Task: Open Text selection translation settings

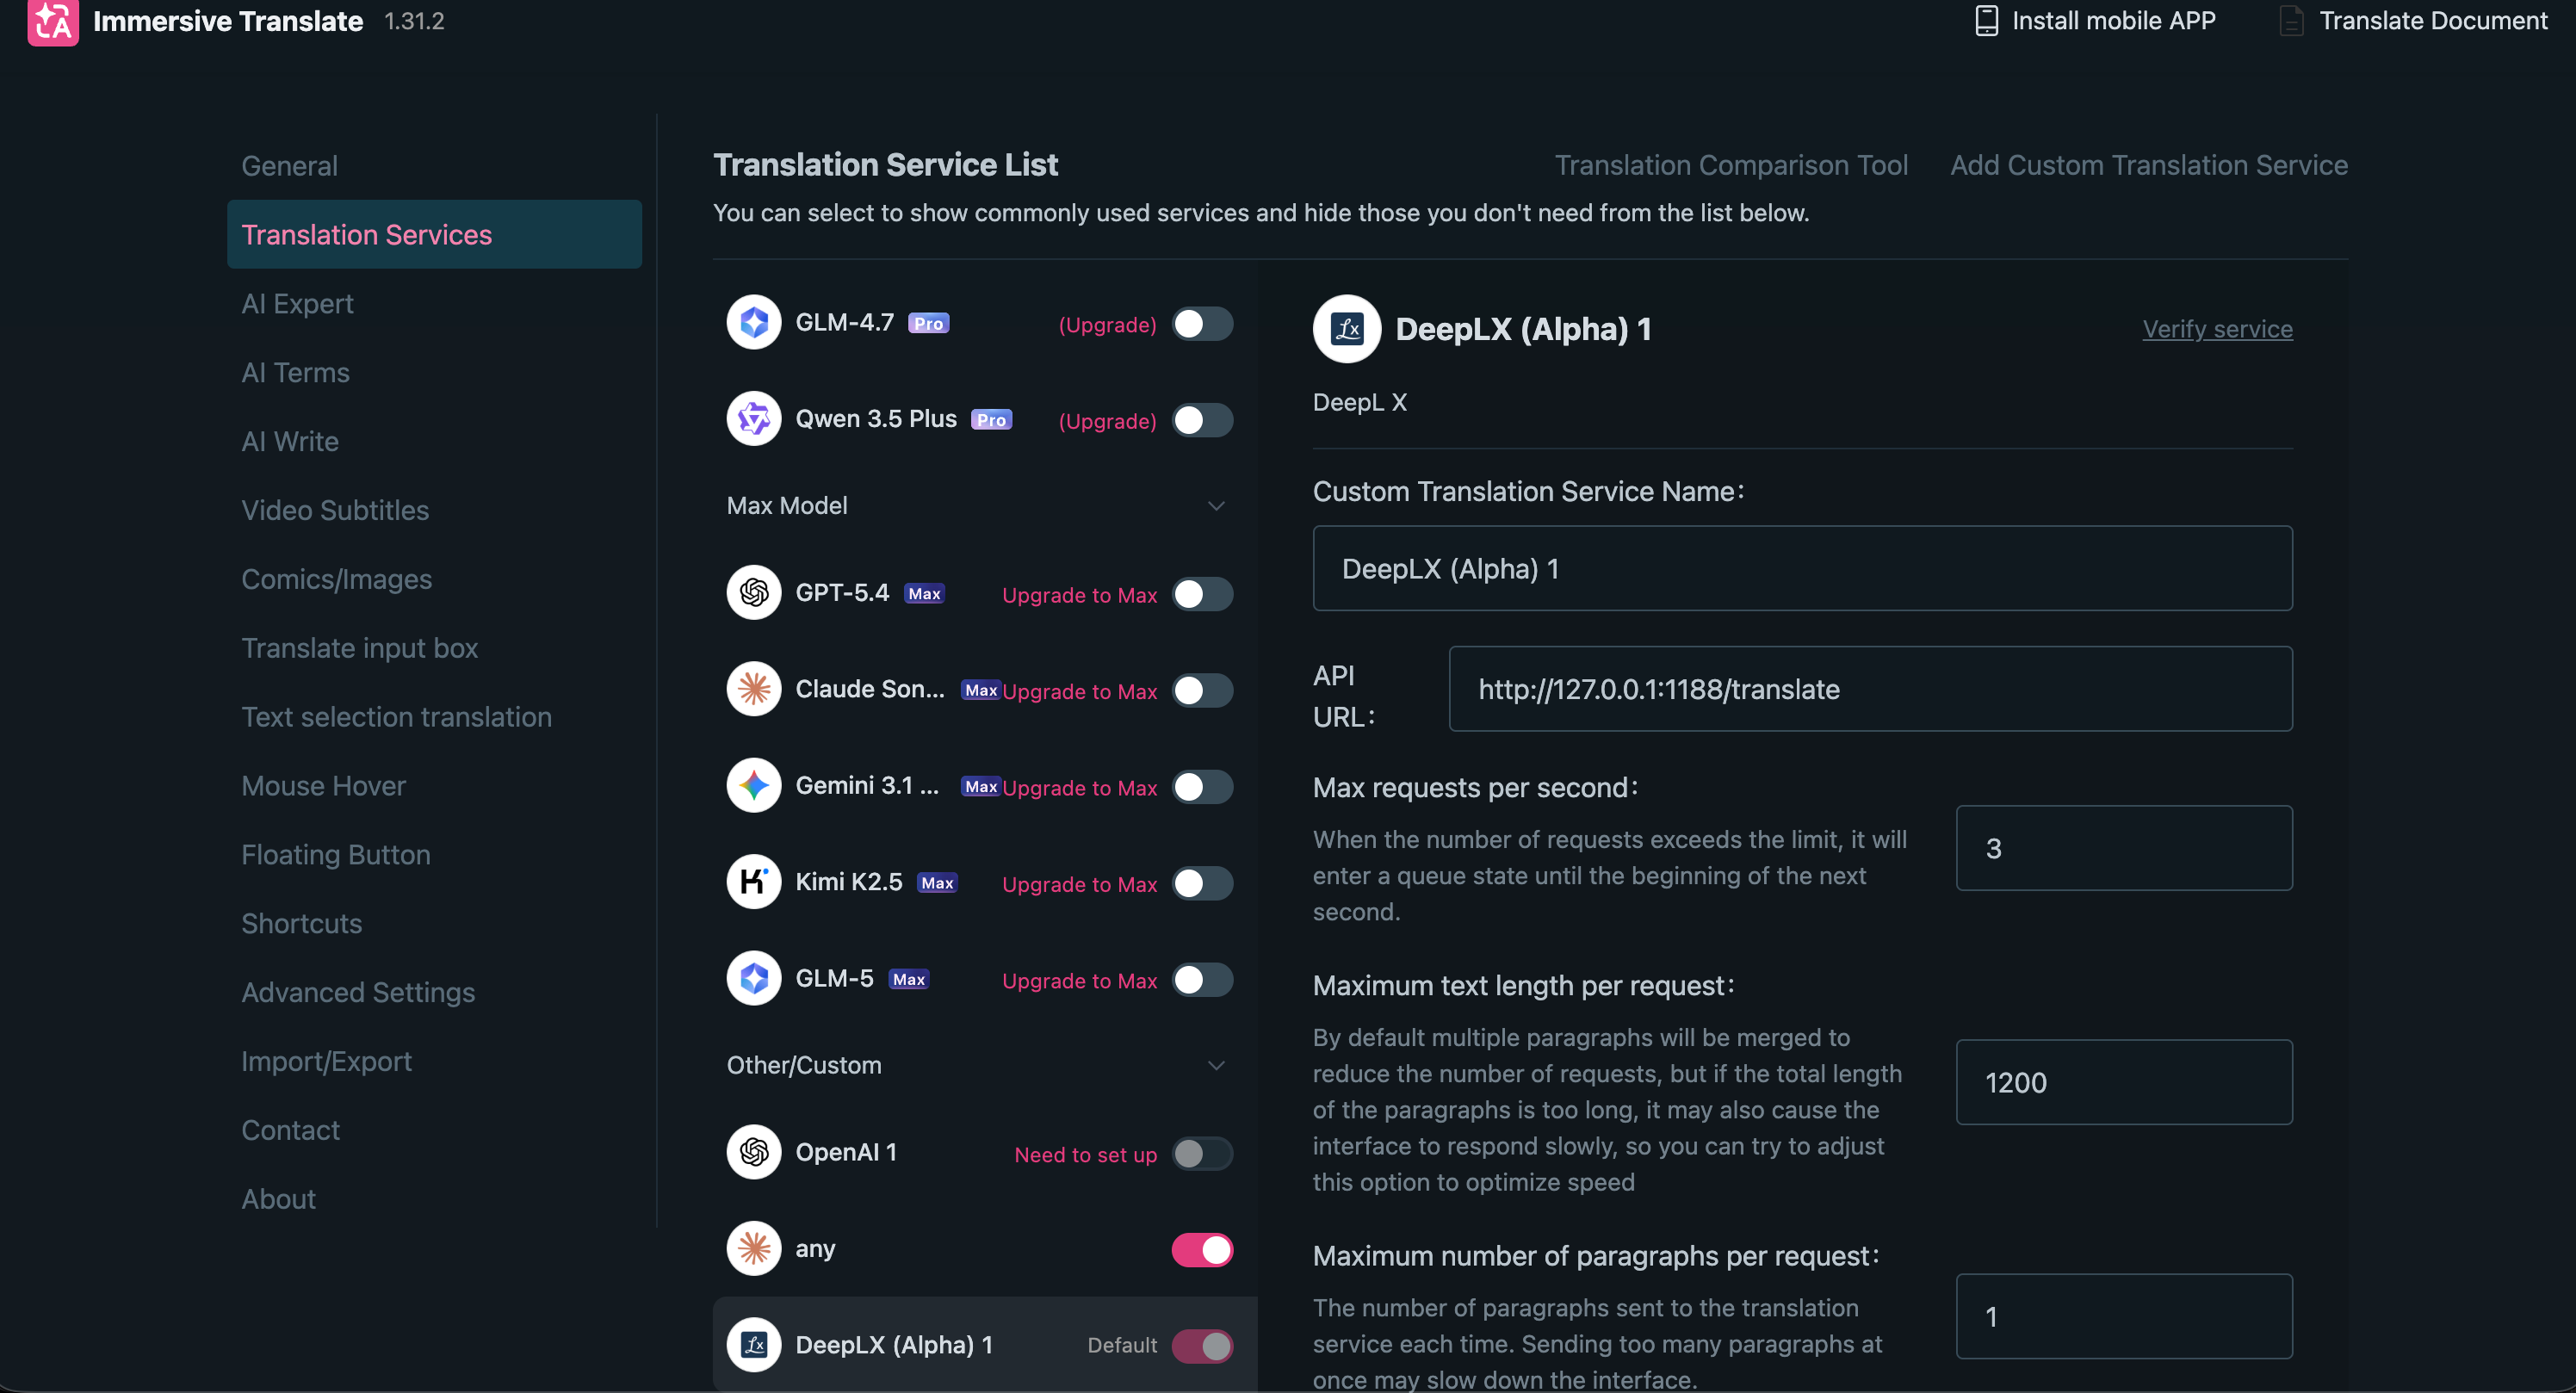Action: (x=434, y=718)
